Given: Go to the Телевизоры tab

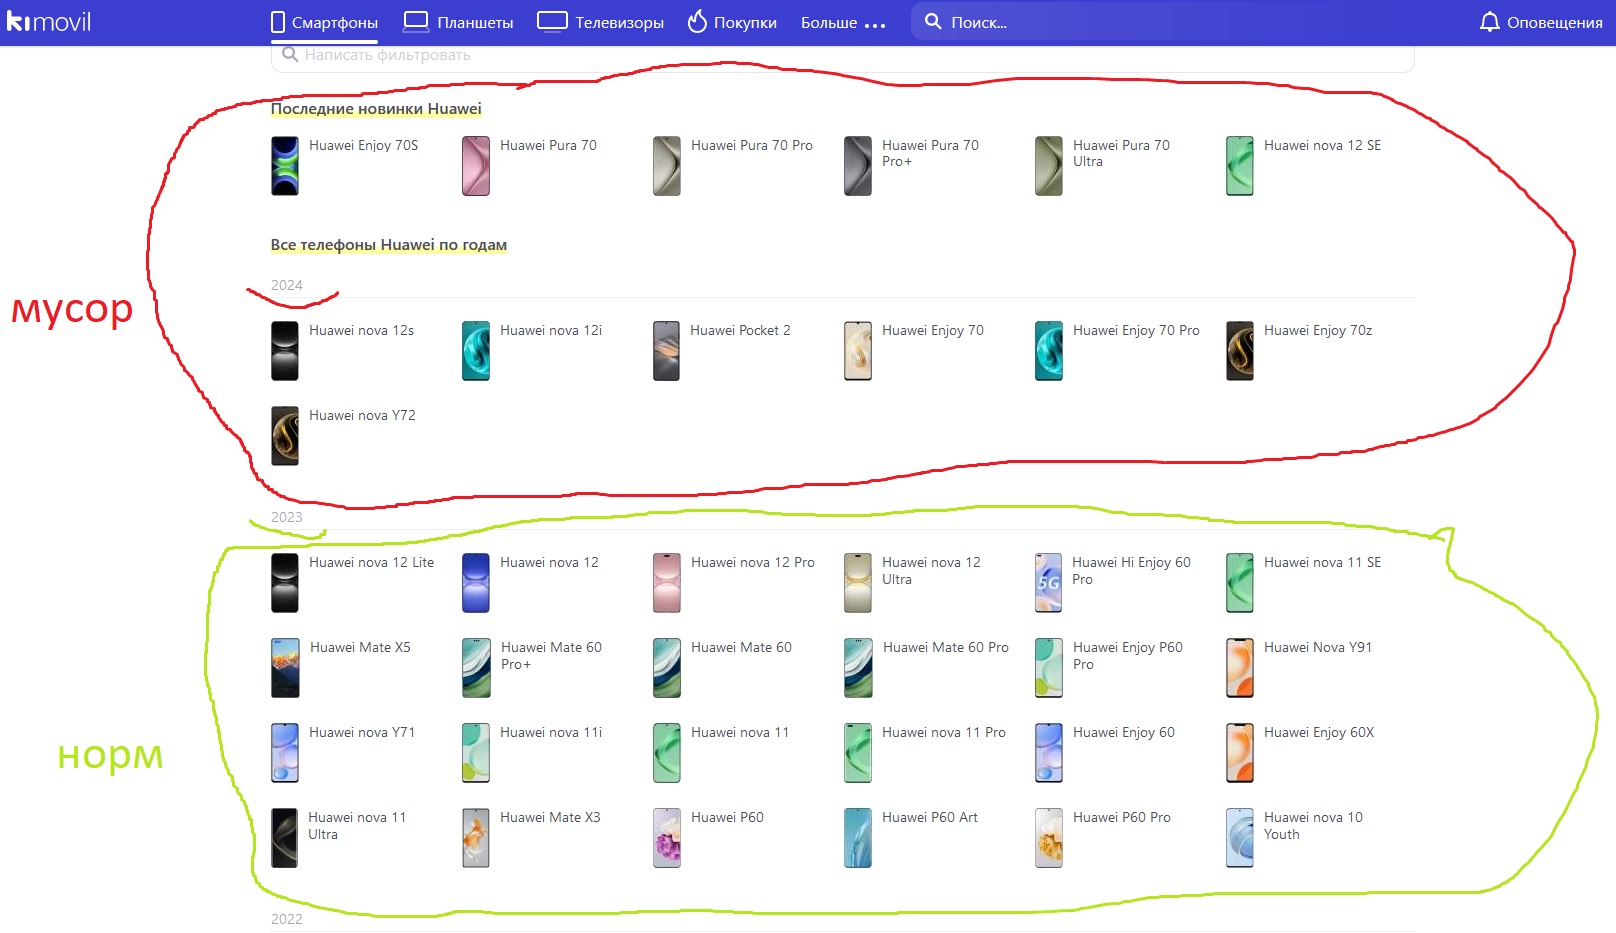Looking at the screenshot, I should 600,22.
